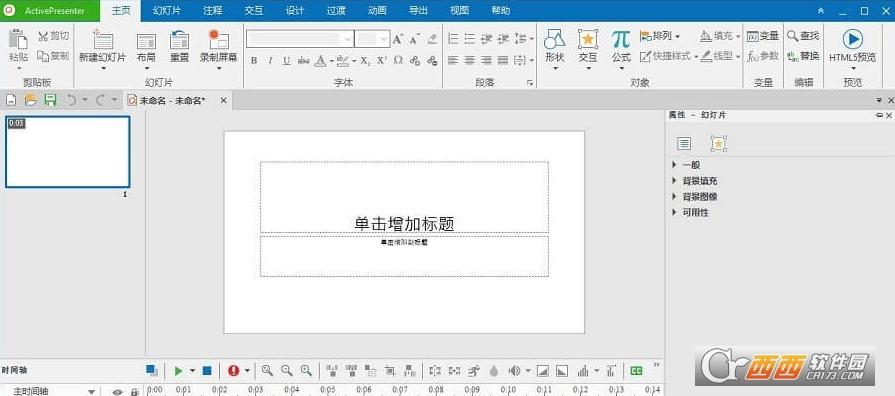The height and width of the screenshot is (396, 895).
Task: Stop playback with blue square button
Action: pos(207,371)
